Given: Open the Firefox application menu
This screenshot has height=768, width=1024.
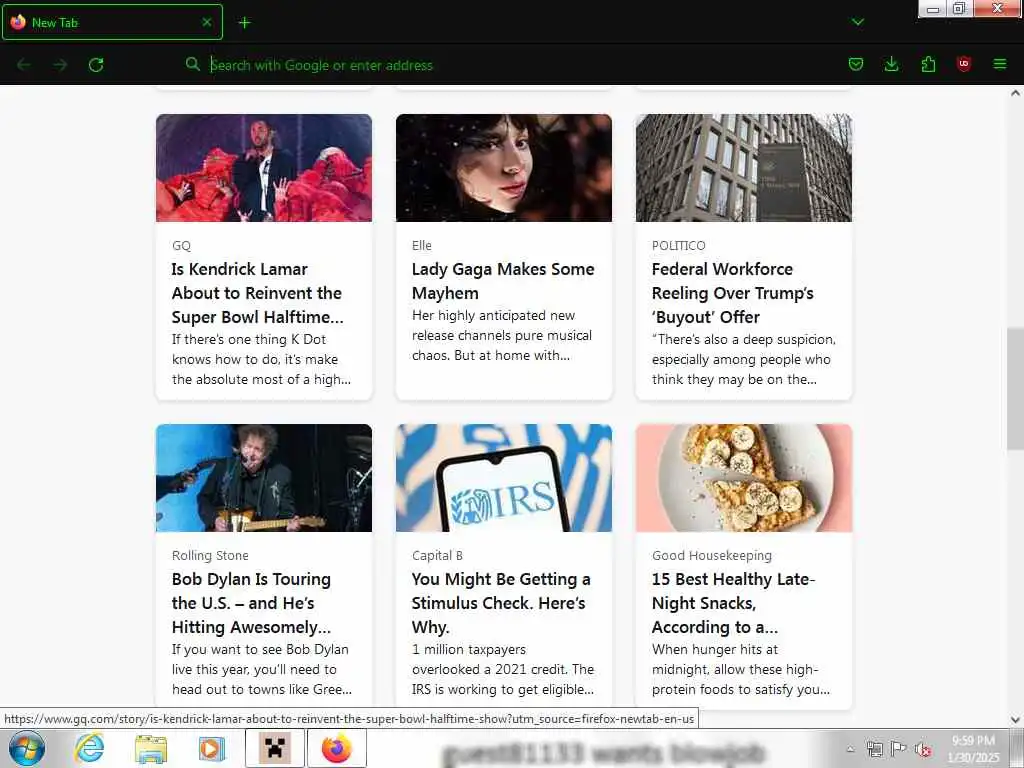Looking at the screenshot, I should pyautogui.click(x=999, y=64).
